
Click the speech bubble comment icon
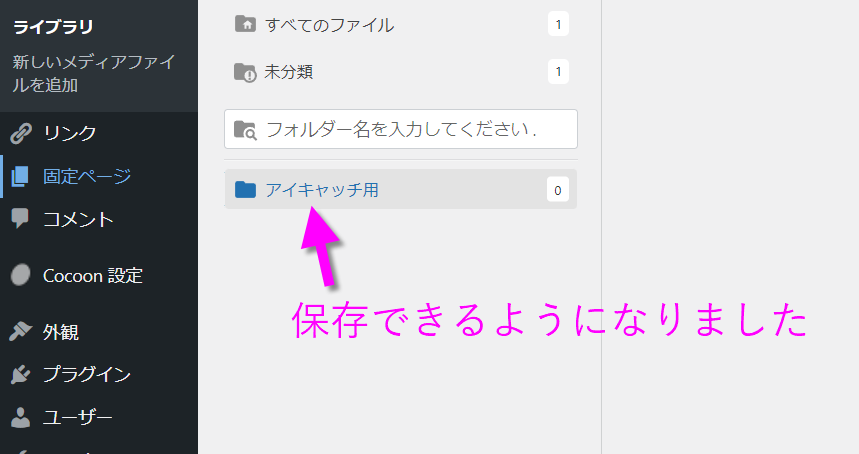tap(20, 218)
